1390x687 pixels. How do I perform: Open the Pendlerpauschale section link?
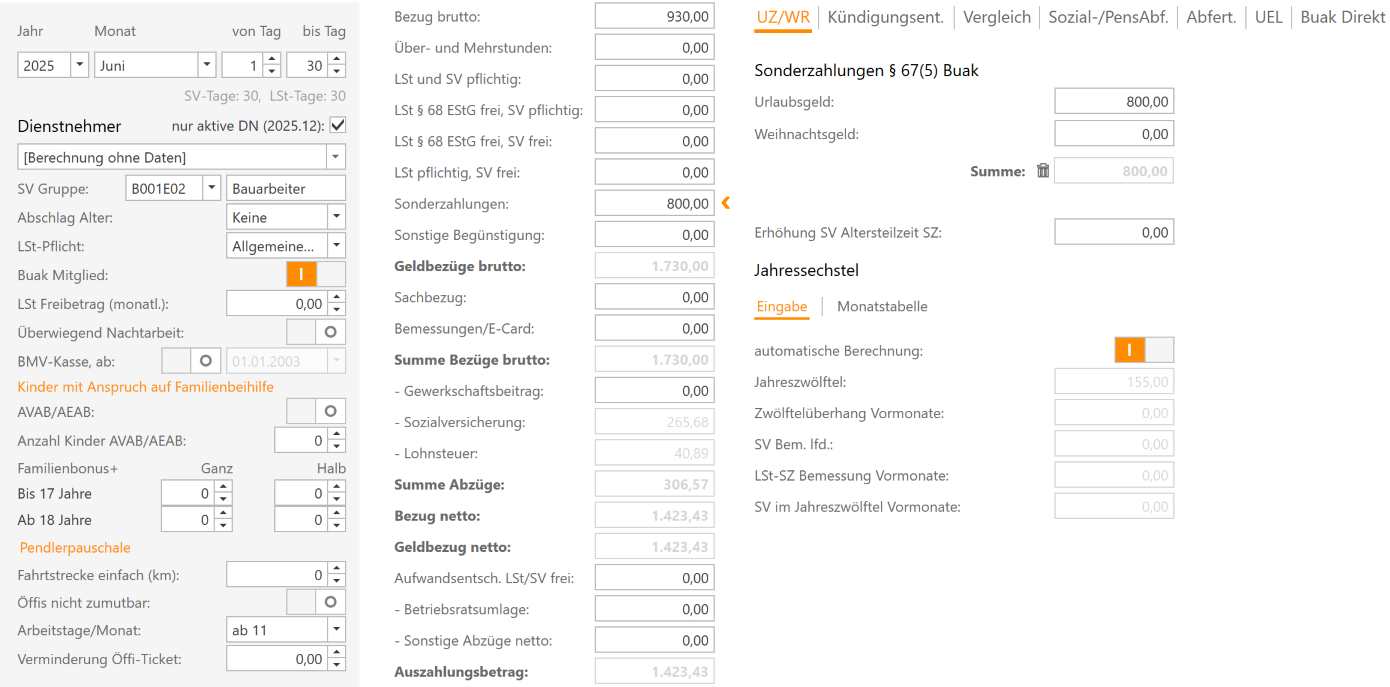[74, 547]
